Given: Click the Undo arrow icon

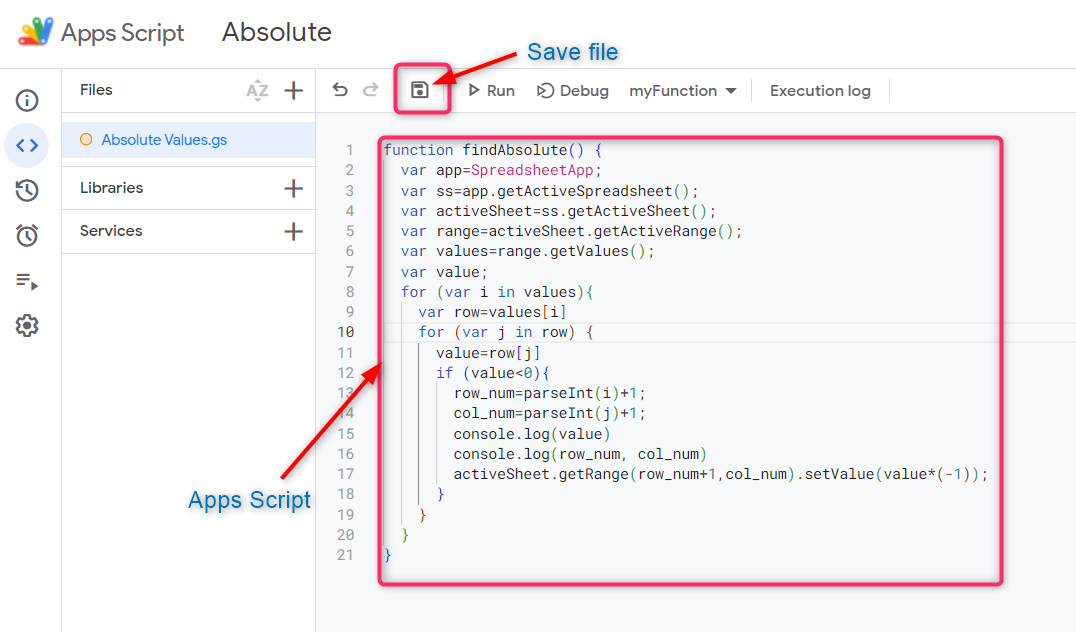Looking at the screenshot, I should (x=340, y=90).
